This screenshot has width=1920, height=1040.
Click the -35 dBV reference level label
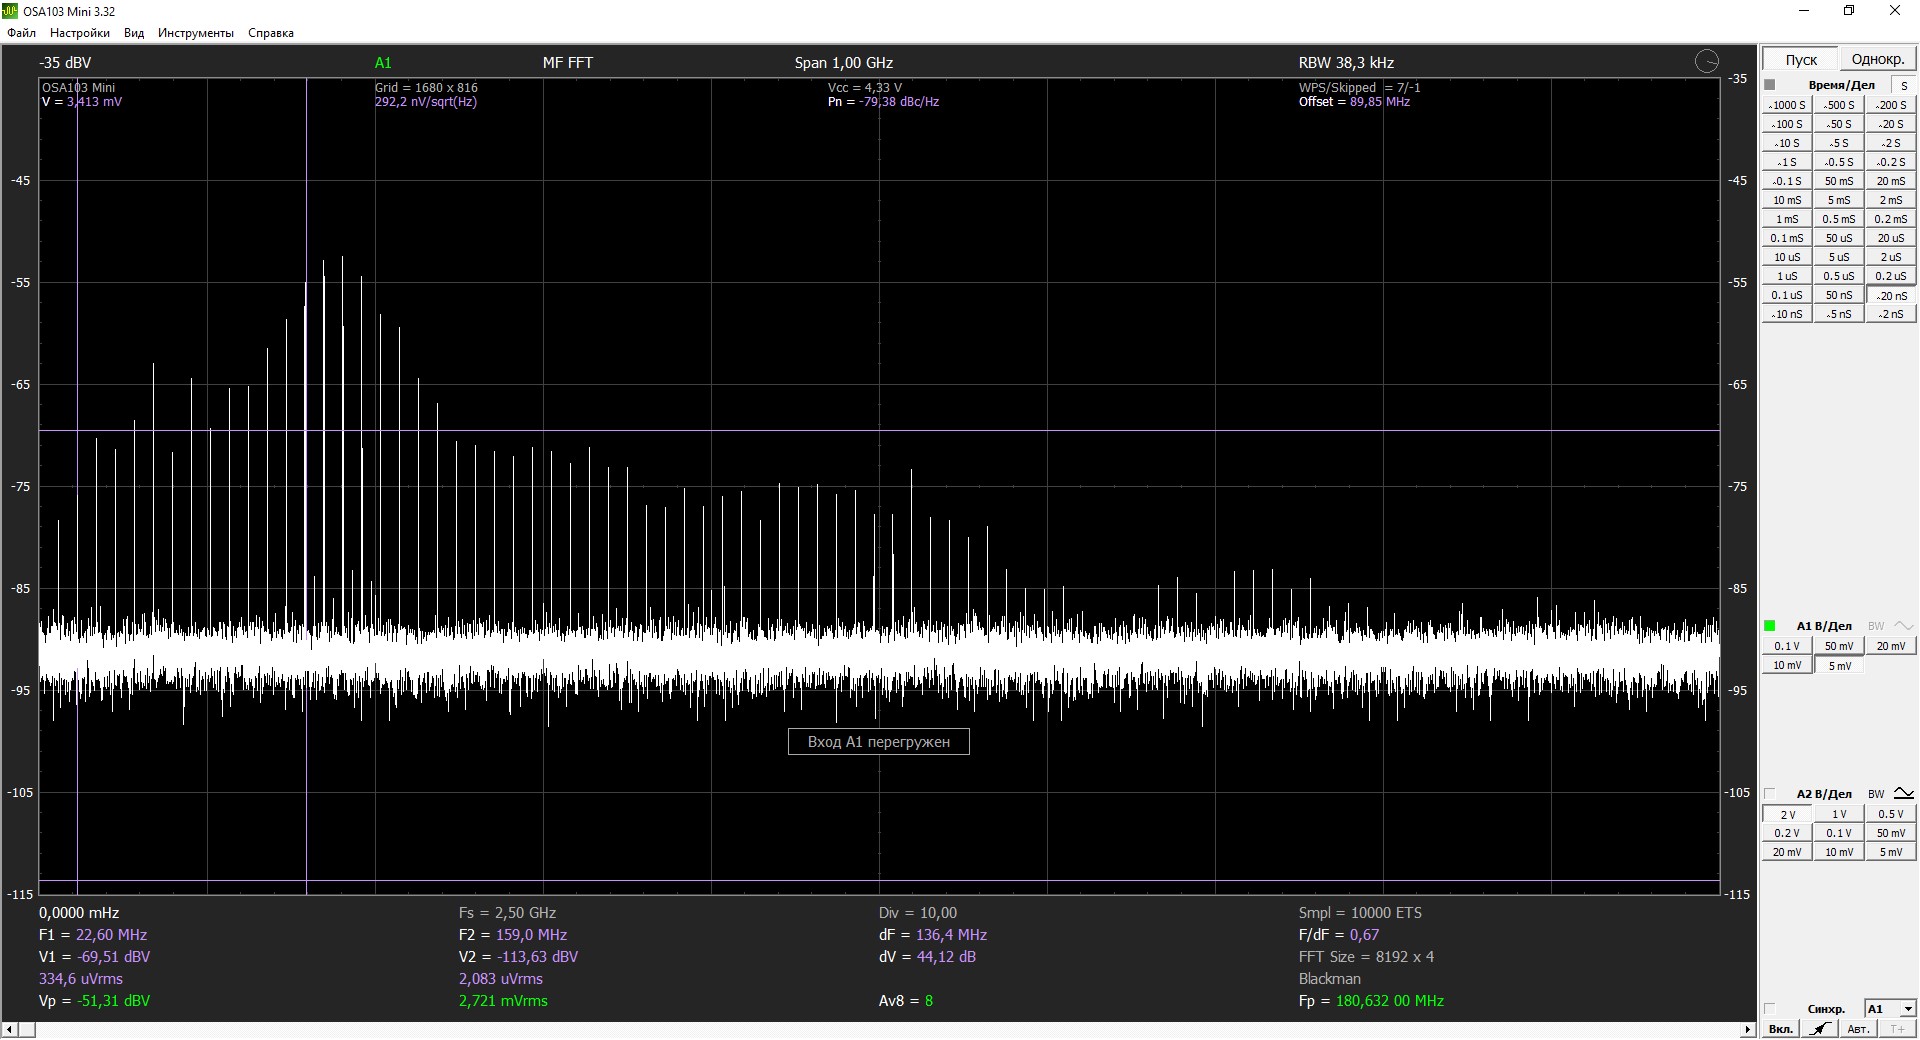coord(65,62)
